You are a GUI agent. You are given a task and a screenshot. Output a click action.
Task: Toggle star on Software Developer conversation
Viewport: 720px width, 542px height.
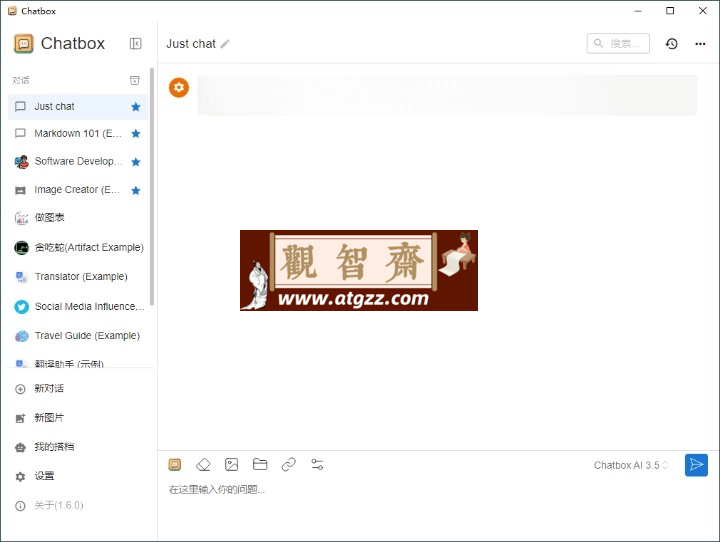point(135,162)
